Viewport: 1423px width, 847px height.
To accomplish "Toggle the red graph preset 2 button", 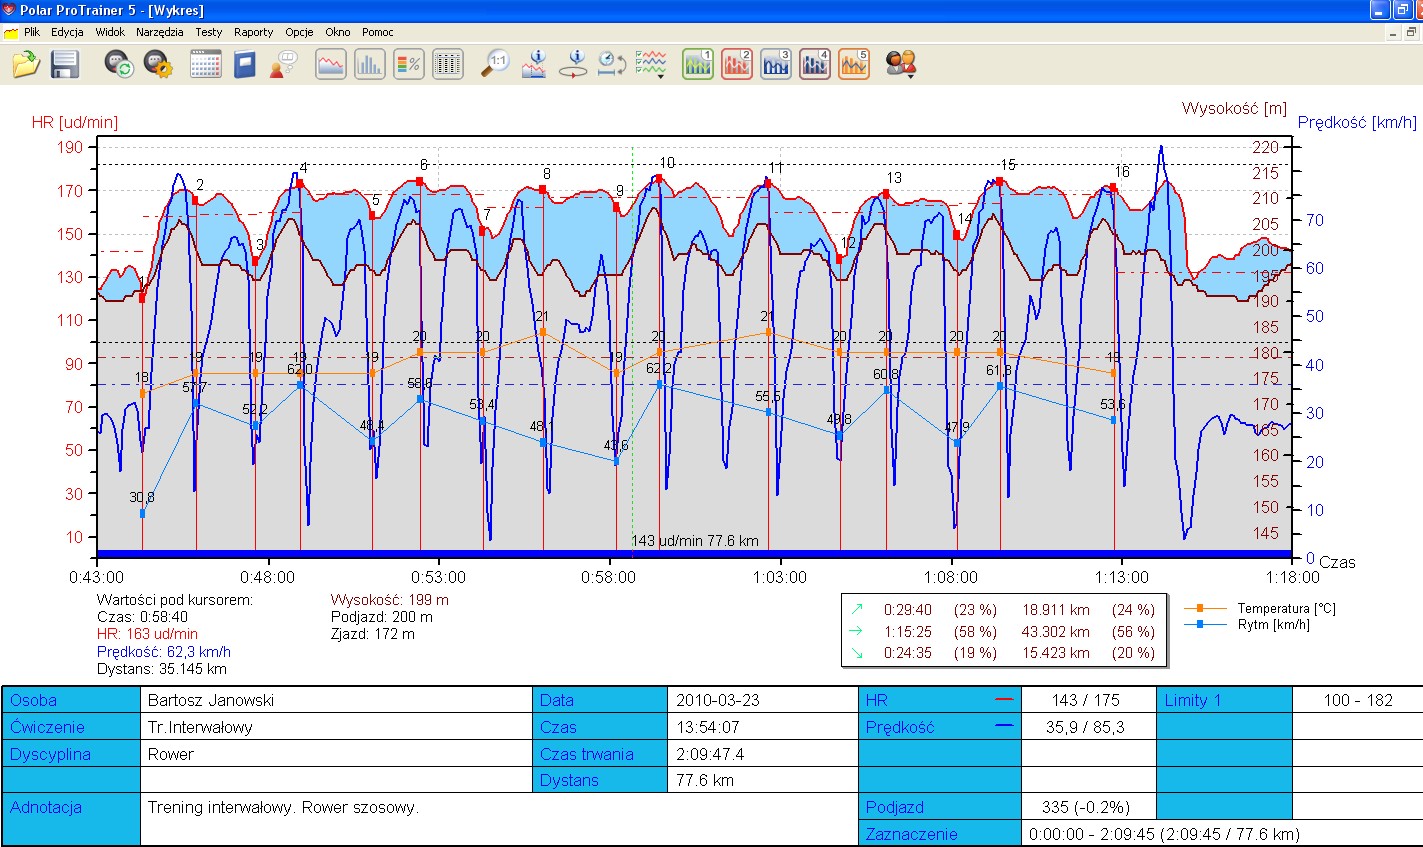I will pyautogui.click(x=737, y=65).
